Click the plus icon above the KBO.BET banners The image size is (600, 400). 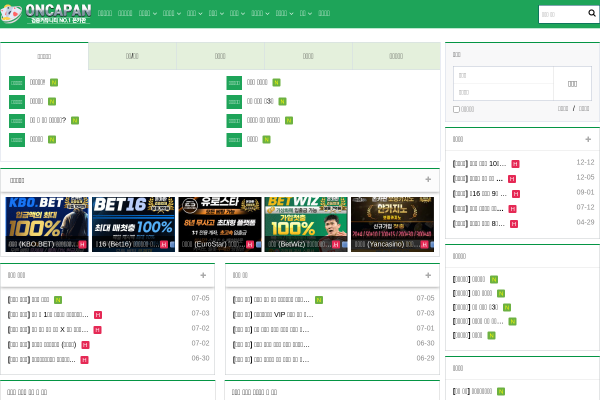[x=428, y=180]
